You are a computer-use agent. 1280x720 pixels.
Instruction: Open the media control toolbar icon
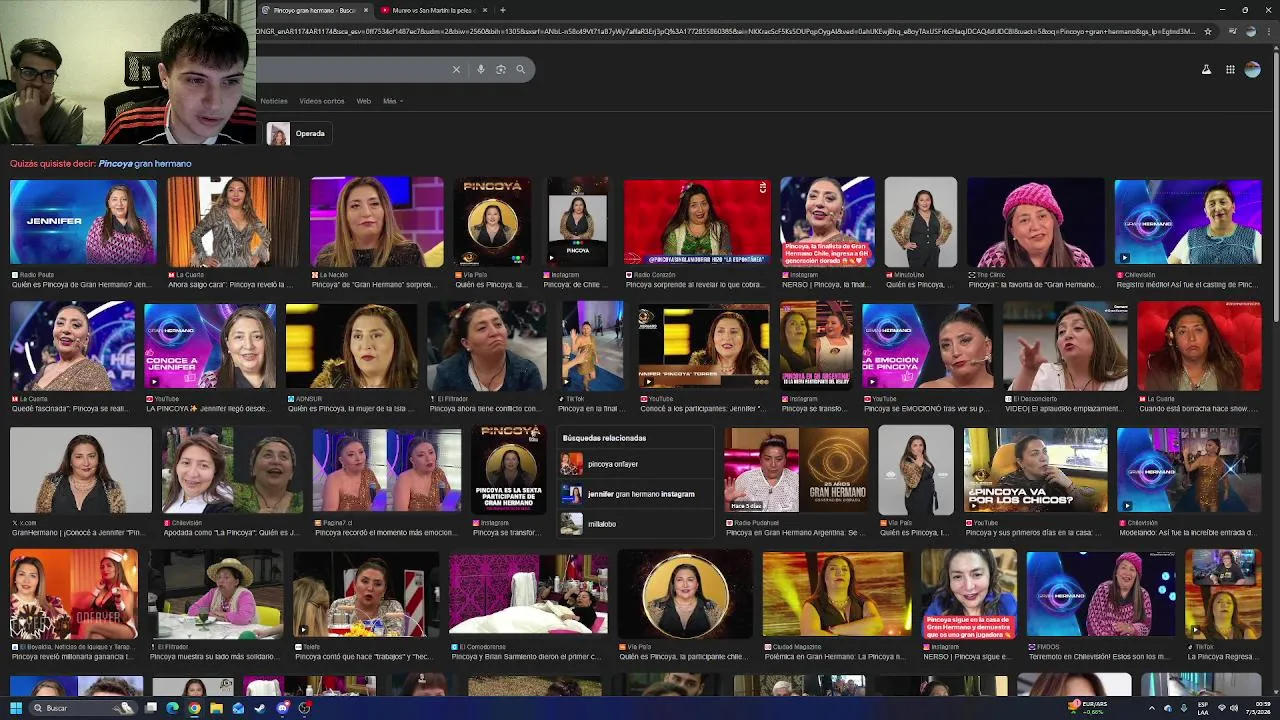point(1232,31)
